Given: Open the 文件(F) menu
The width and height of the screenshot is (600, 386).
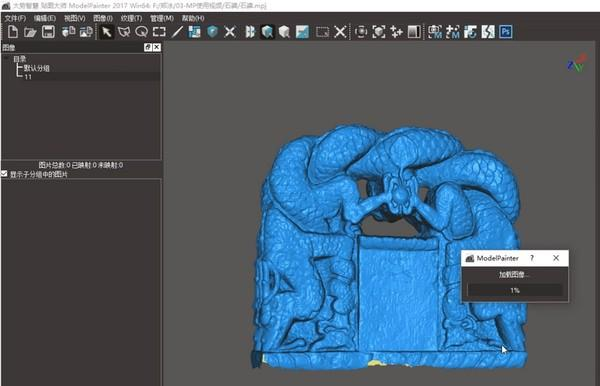Looking at the screenshot, I should coord(15,18).
